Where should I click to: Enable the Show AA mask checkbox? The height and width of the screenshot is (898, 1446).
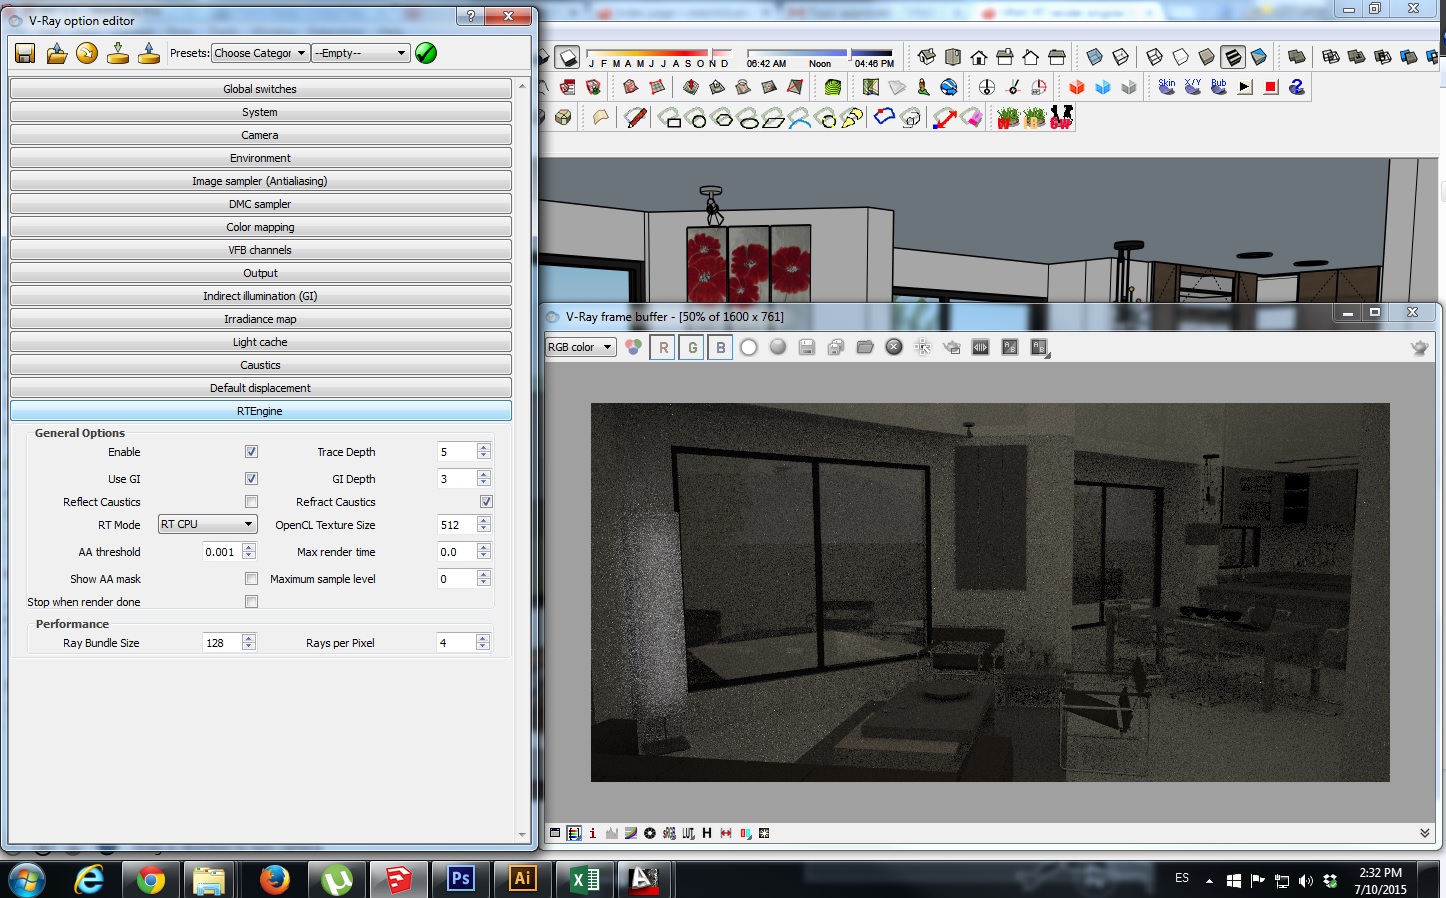pyautogui.click(x=251, y=579)
